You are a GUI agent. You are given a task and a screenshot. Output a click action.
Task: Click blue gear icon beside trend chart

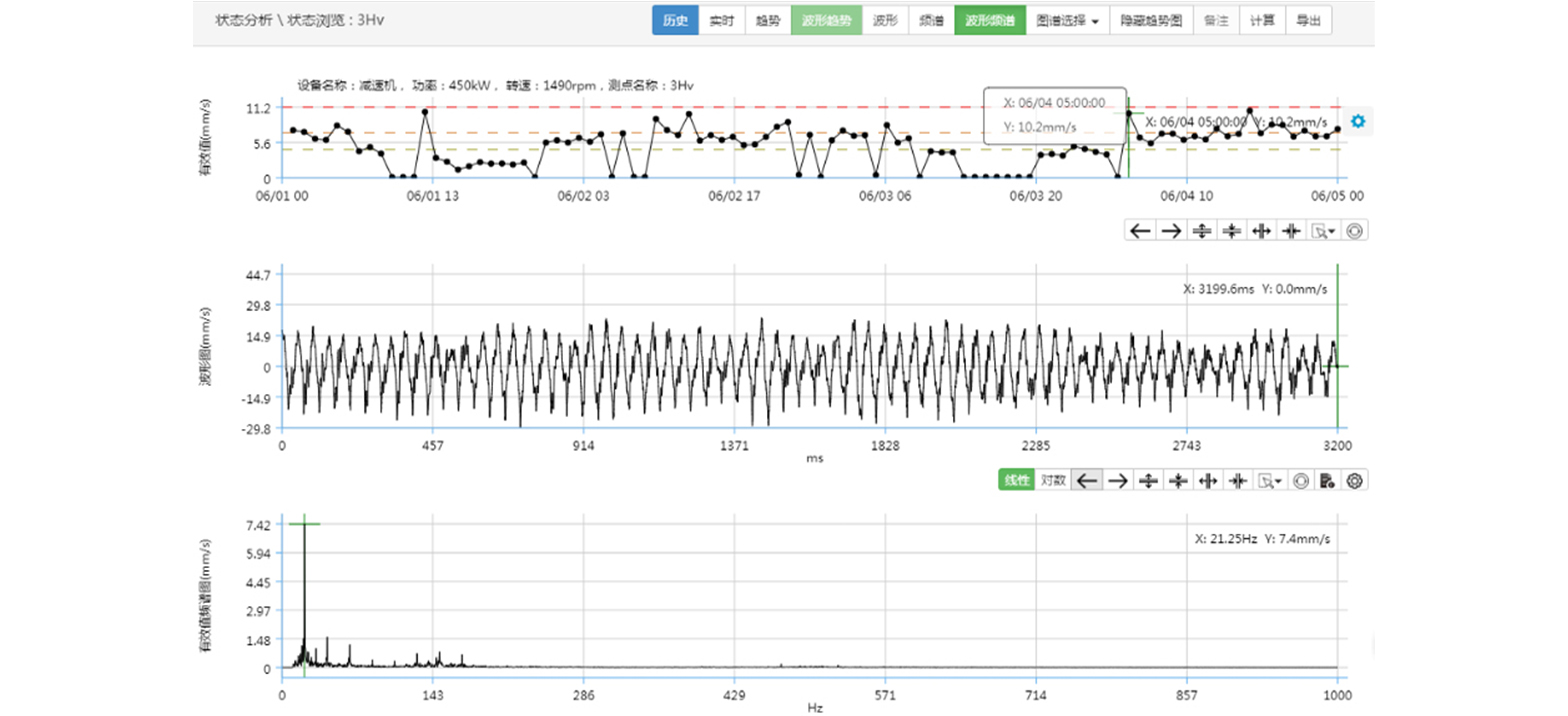coord(1357,121)
